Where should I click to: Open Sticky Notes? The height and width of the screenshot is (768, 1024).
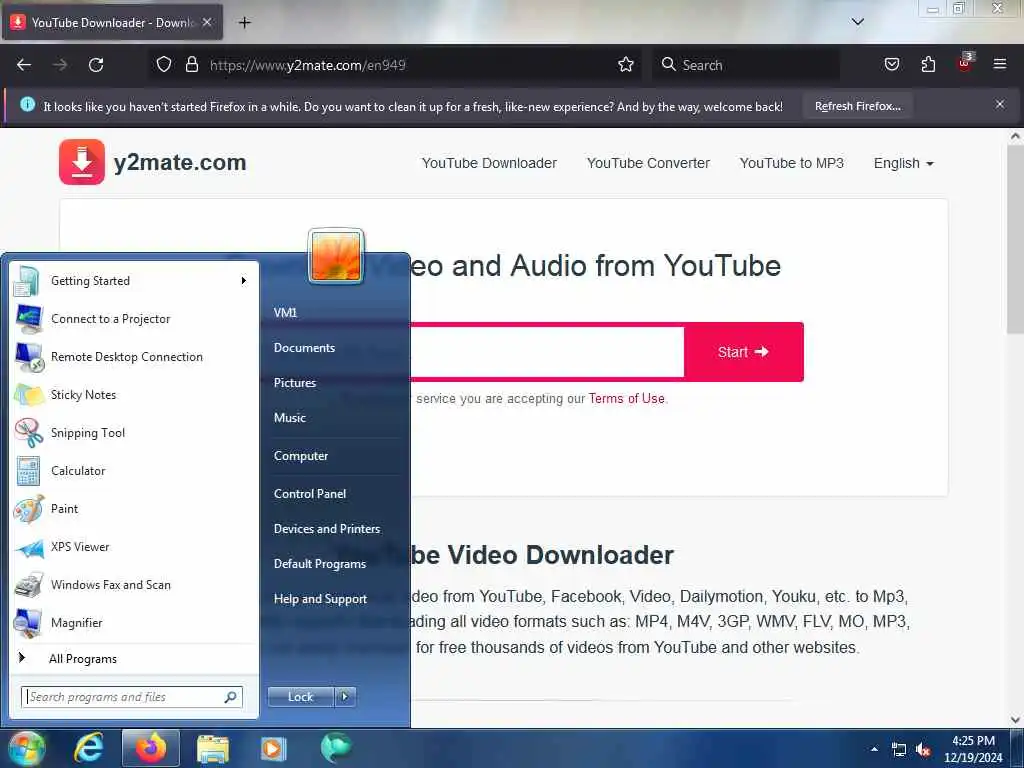(x=133, y=394)
